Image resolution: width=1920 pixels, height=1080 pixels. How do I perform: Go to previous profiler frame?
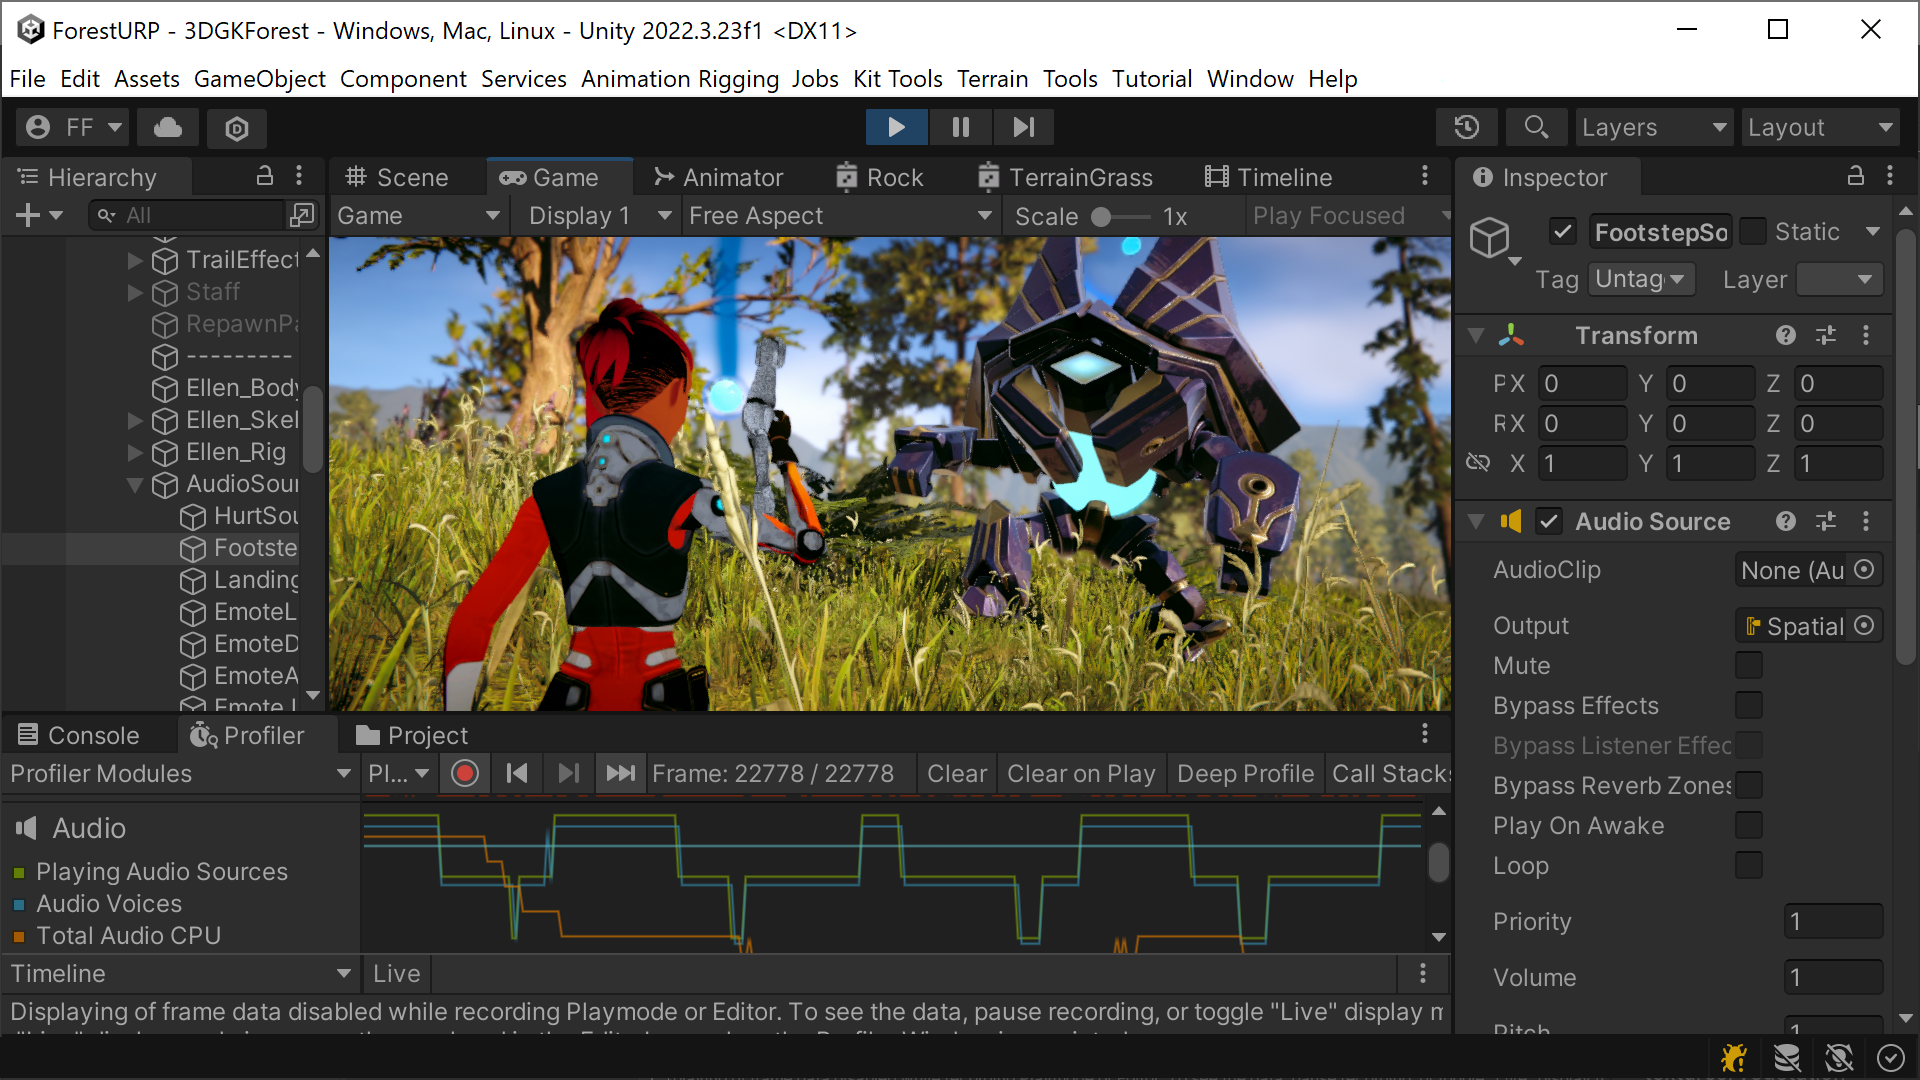pos(517,773)
